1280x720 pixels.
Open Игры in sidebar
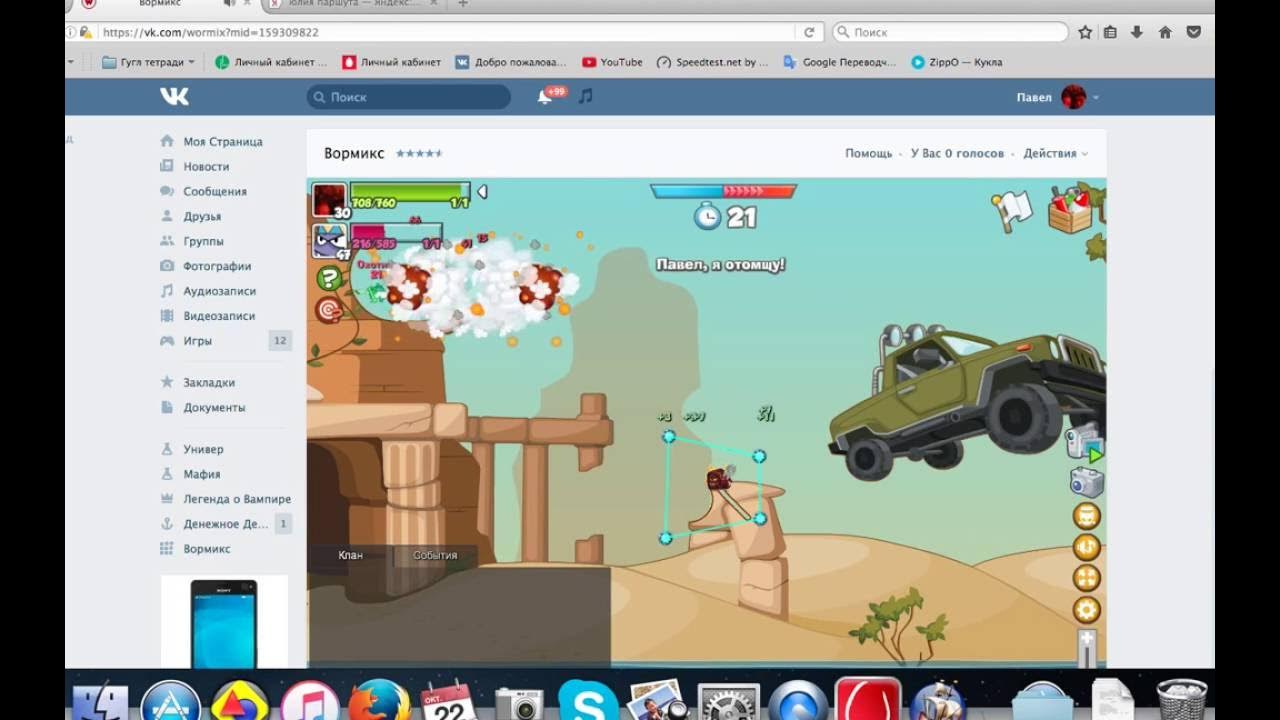tap(197, 341)
